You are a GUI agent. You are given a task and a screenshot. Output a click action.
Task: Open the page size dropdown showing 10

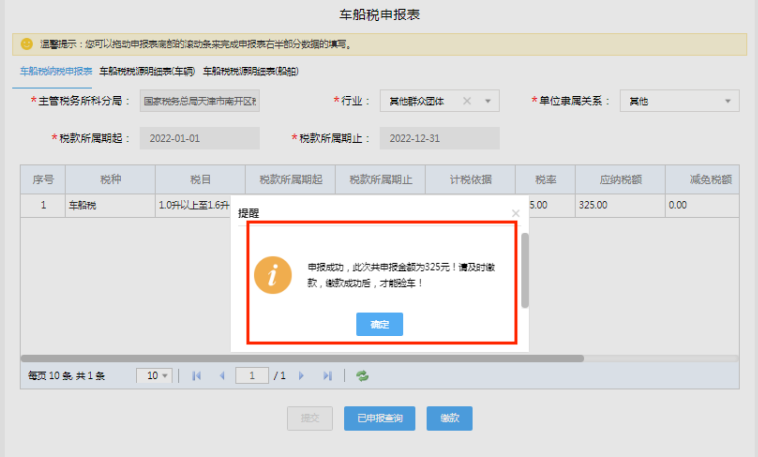pos(154,376)
